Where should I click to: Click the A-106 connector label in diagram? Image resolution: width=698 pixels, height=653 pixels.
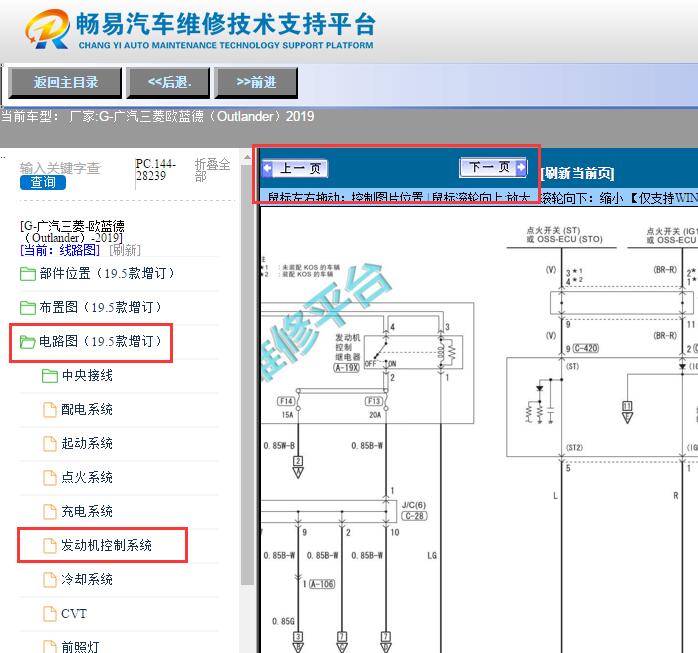tap(321, 584)
